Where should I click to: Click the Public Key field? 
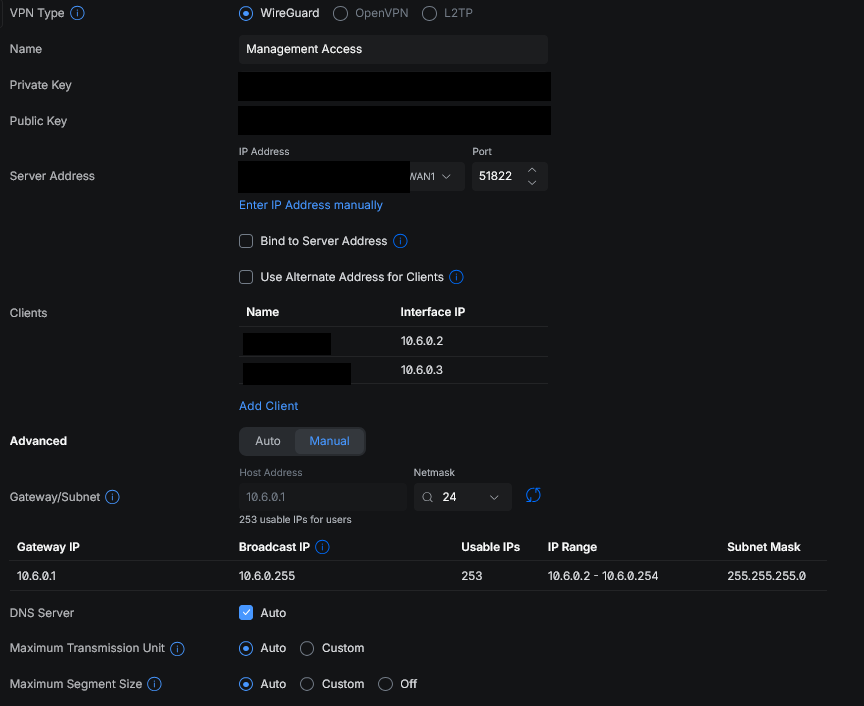[395, 120]
